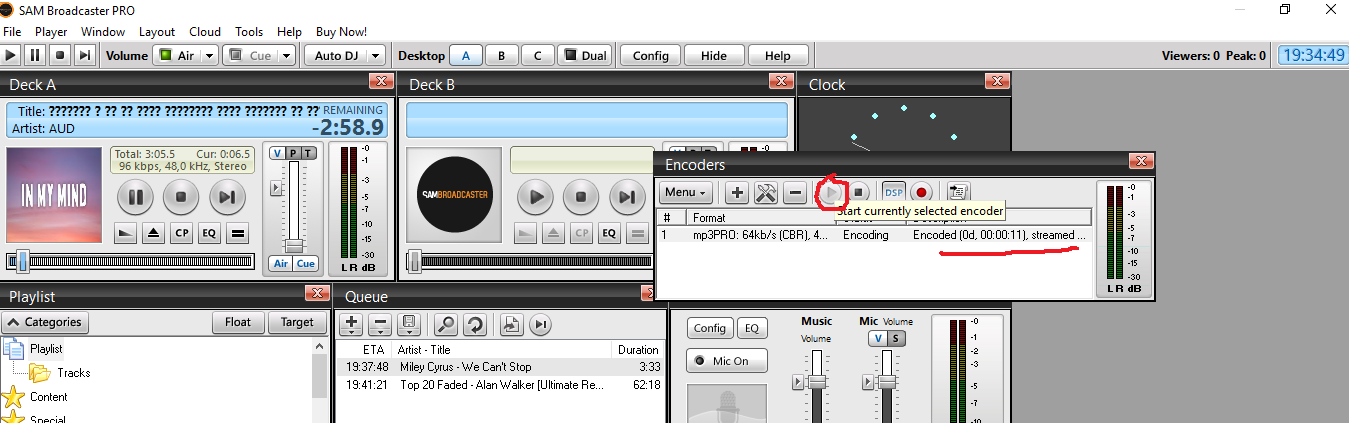Open the Air volume dropdown arrow
The width and height of the screenshot is (1349, 423).
[210, 56]
